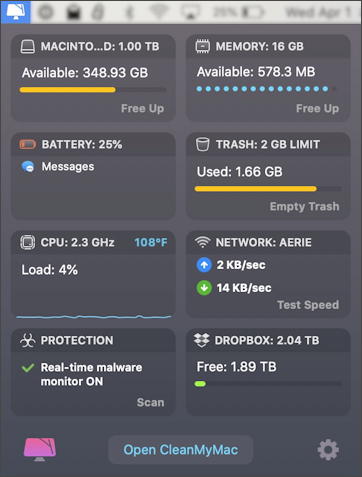Click Open CleanMyMac button
The width and height of the screenshot is (362, 477).
[x=181, y=450]
